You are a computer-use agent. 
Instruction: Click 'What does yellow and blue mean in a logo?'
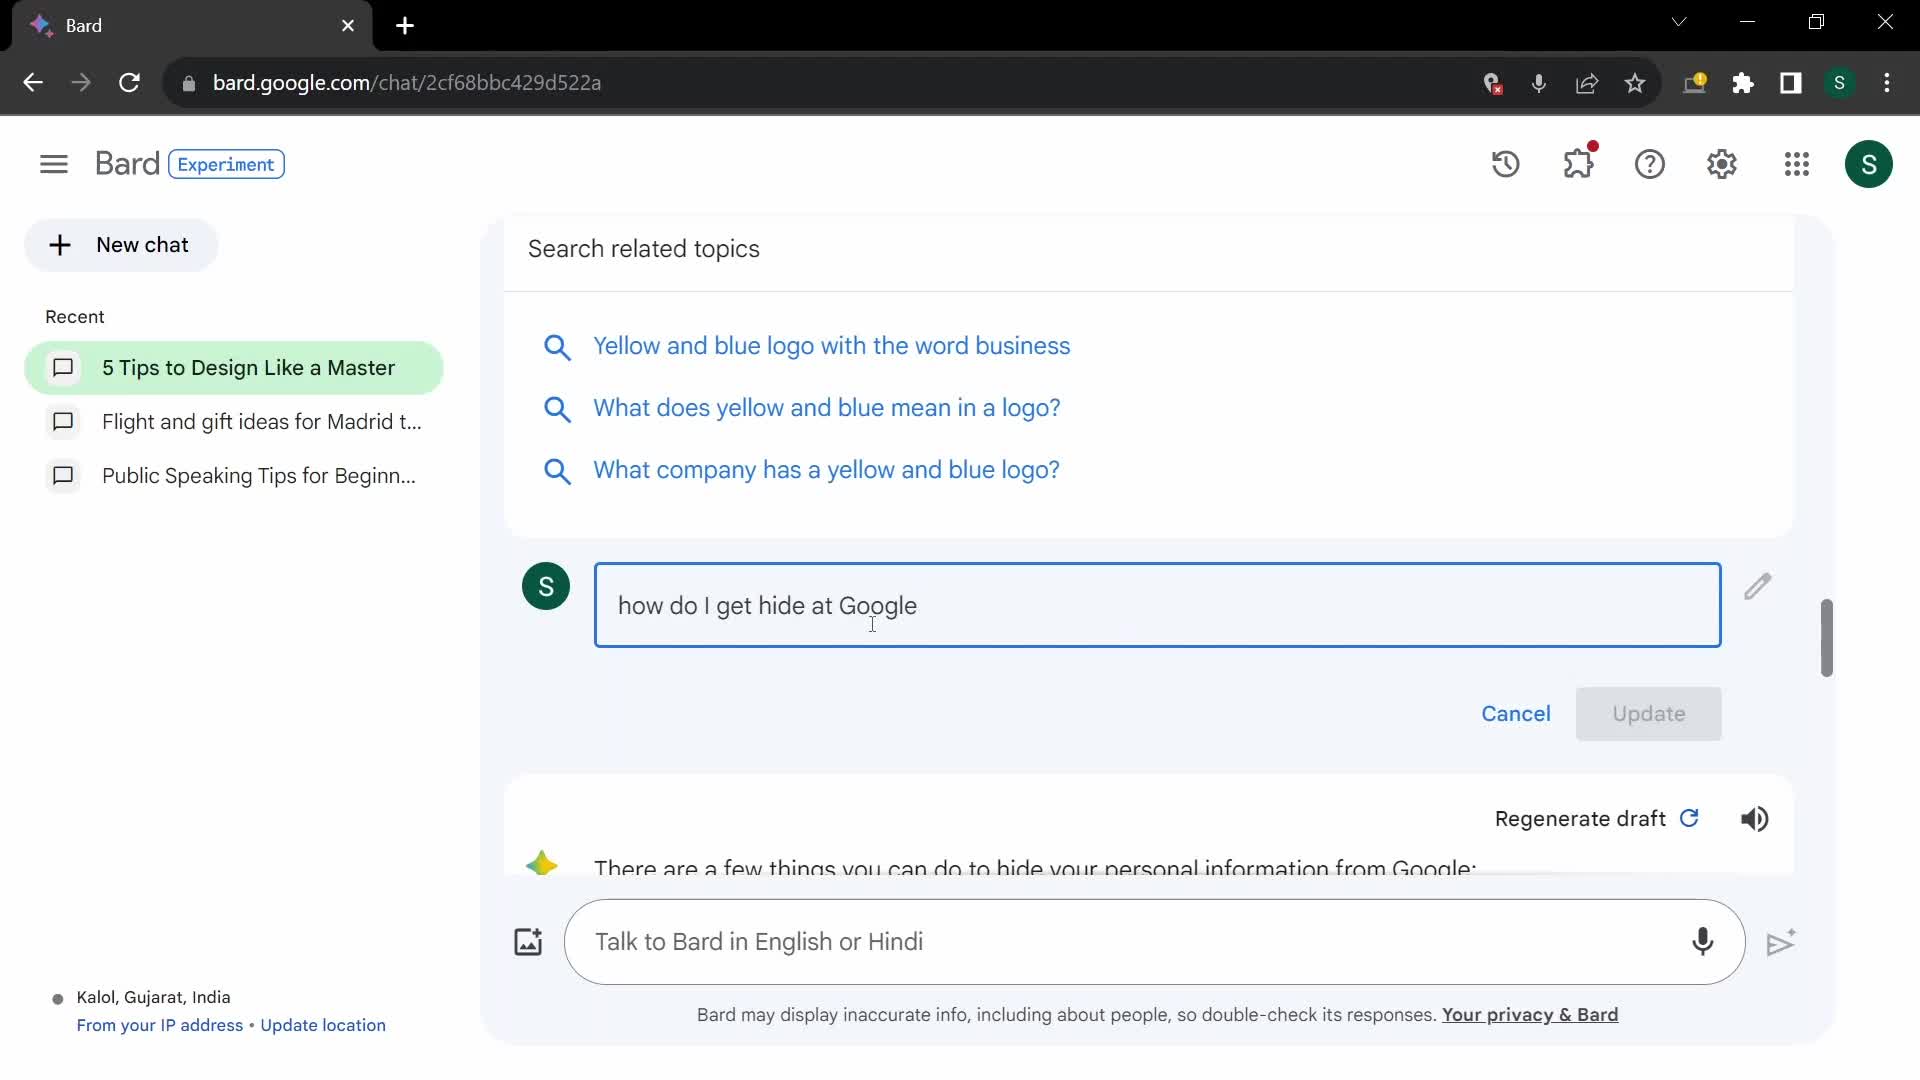826,408
